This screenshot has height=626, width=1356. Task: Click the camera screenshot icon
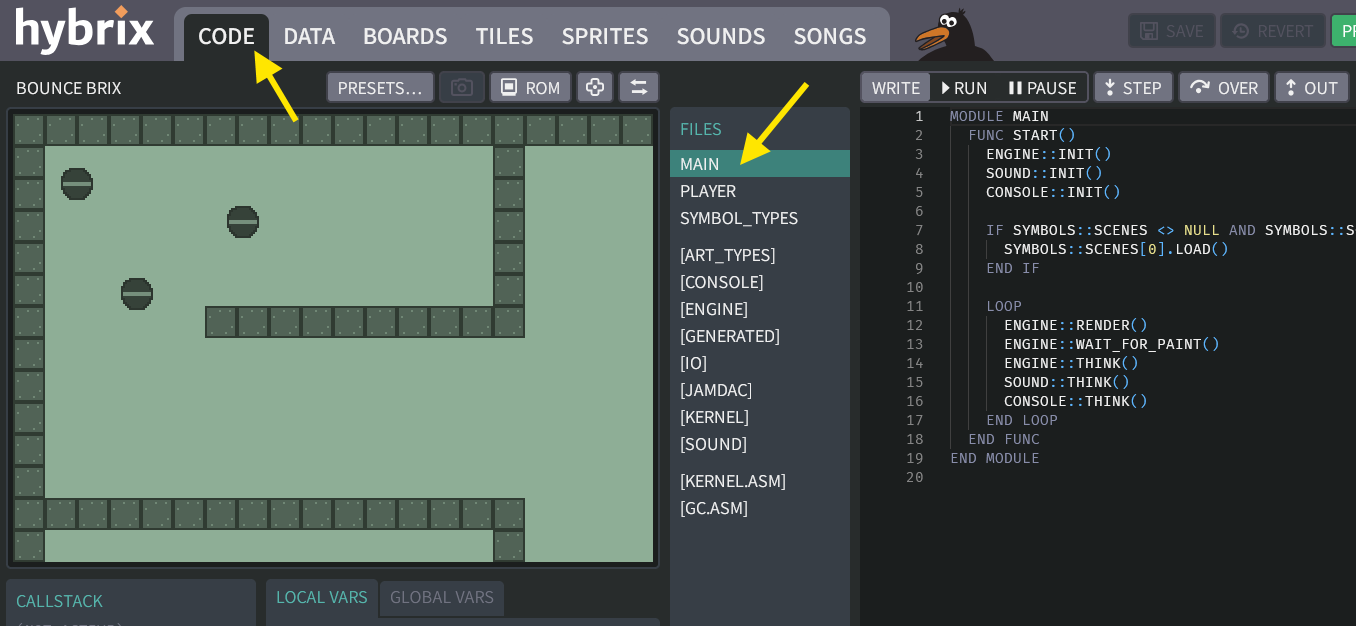(461, 87)
